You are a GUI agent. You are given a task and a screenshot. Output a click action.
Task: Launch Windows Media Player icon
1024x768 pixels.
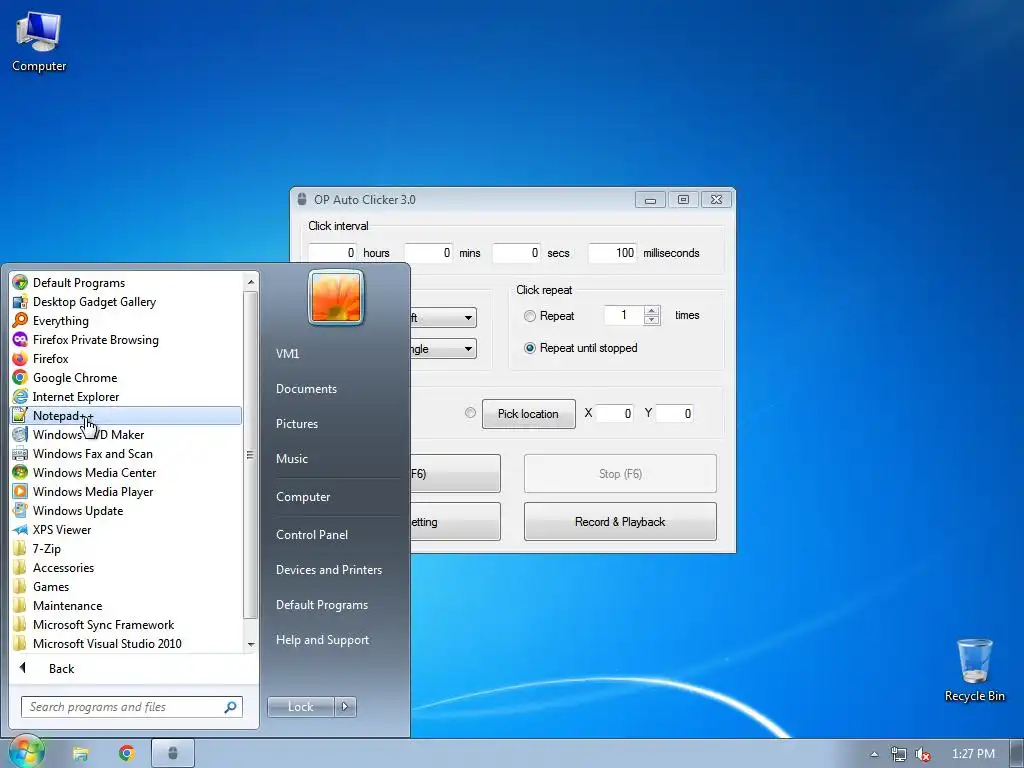(x=20, y=492)
